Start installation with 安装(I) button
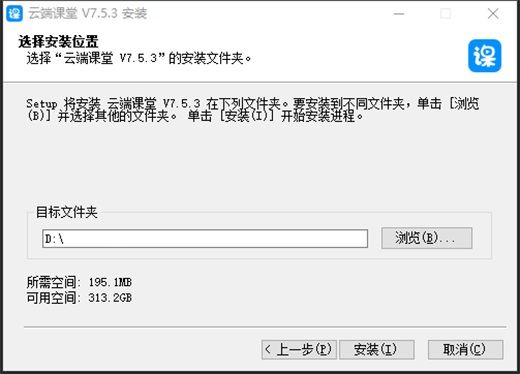The width and height of the screenshot is (520, 374). 377,349
